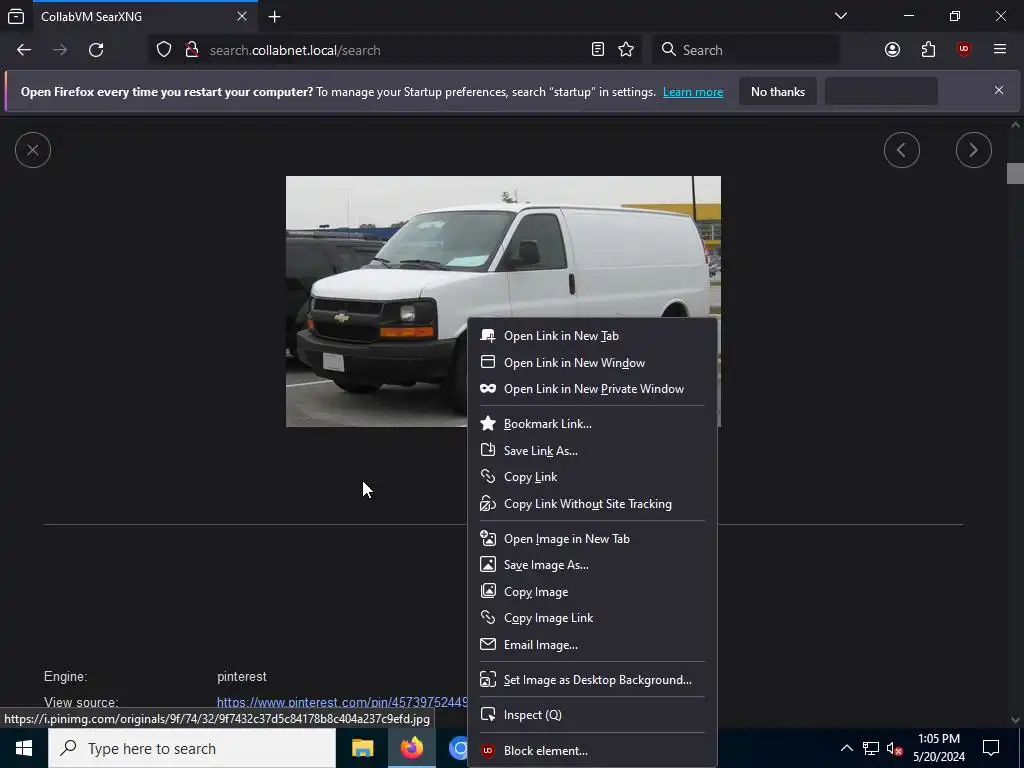Open the network tray icon
Screen dimensions: 1024x768
pyautogui.click(x=871, y=748)
